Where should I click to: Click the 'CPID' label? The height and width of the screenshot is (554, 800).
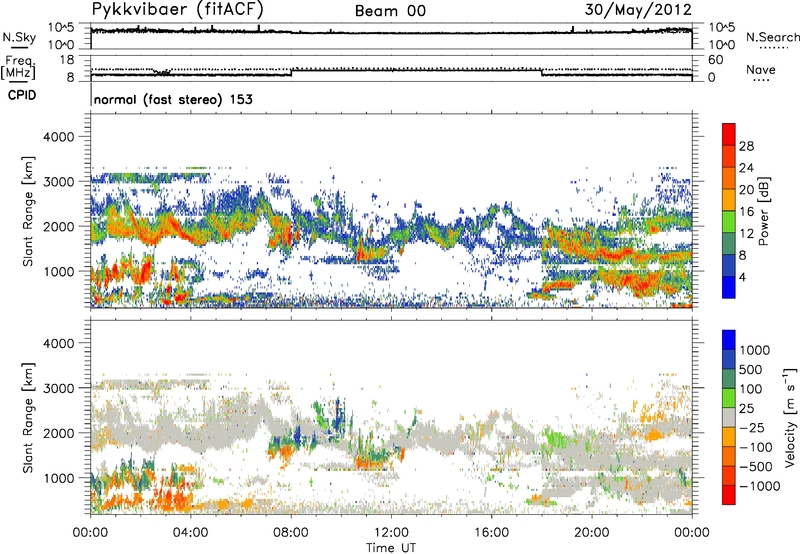[22, 95]
